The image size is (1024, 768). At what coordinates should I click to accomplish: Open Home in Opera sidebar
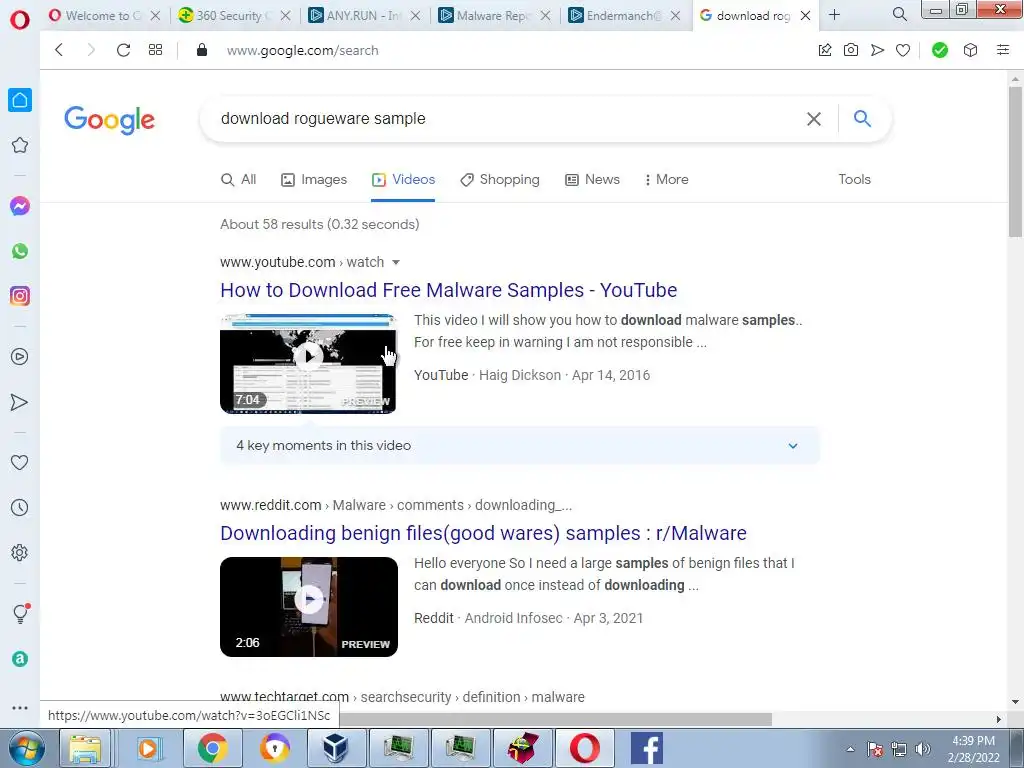[20, 100]
